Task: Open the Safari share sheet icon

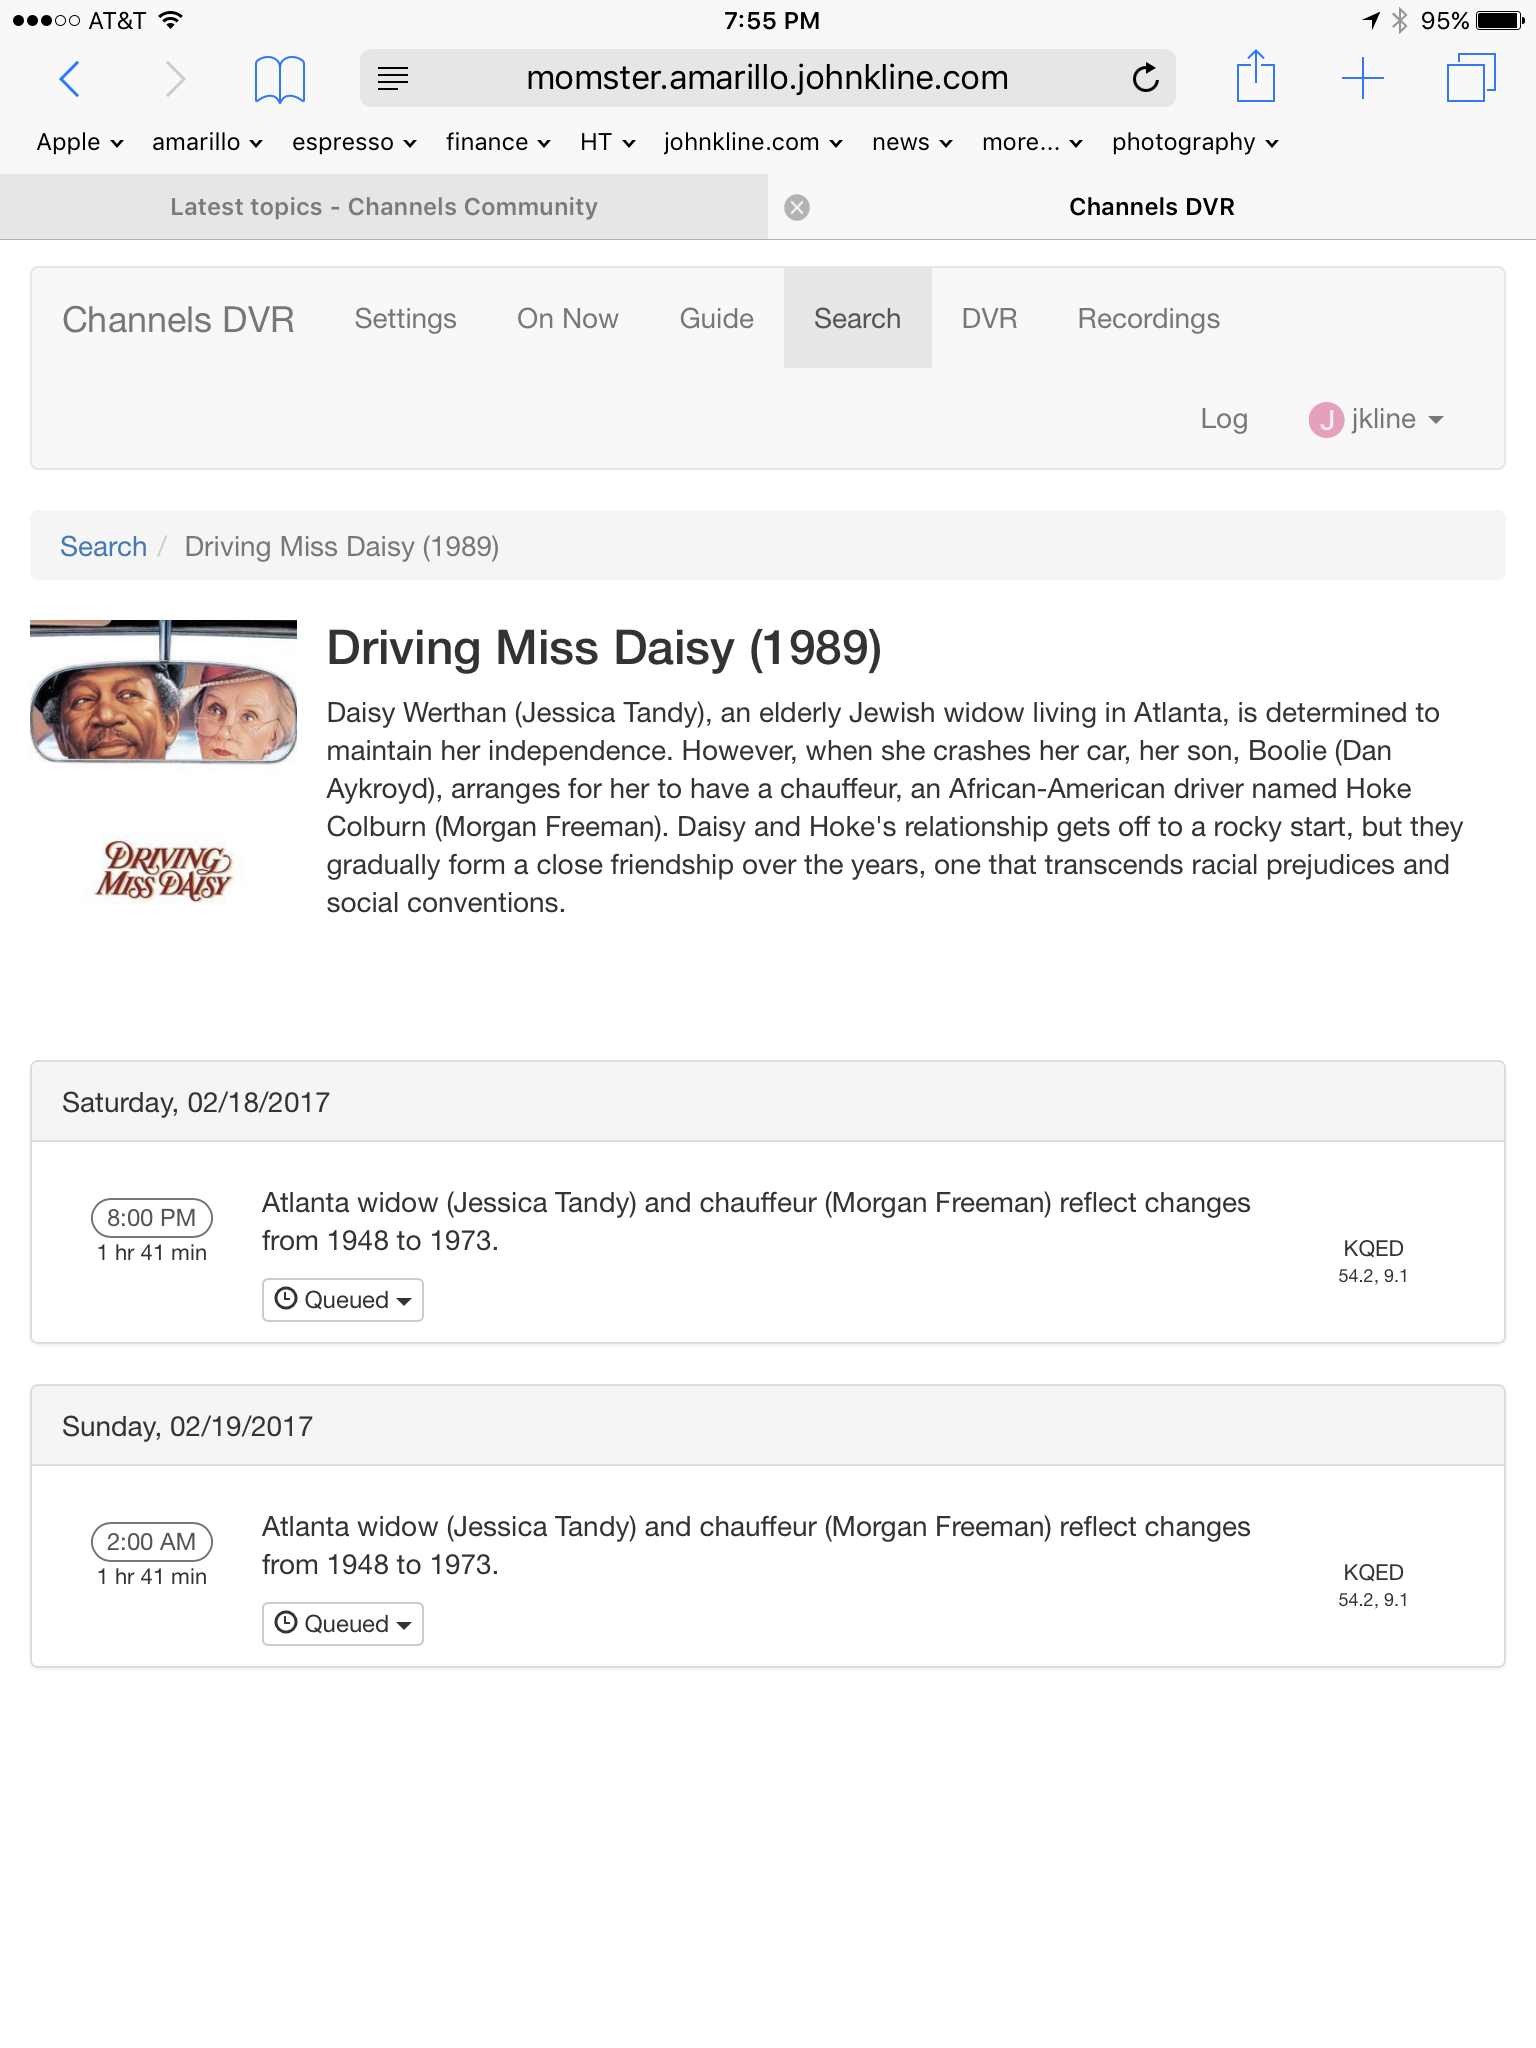Action: (1255, 76)
